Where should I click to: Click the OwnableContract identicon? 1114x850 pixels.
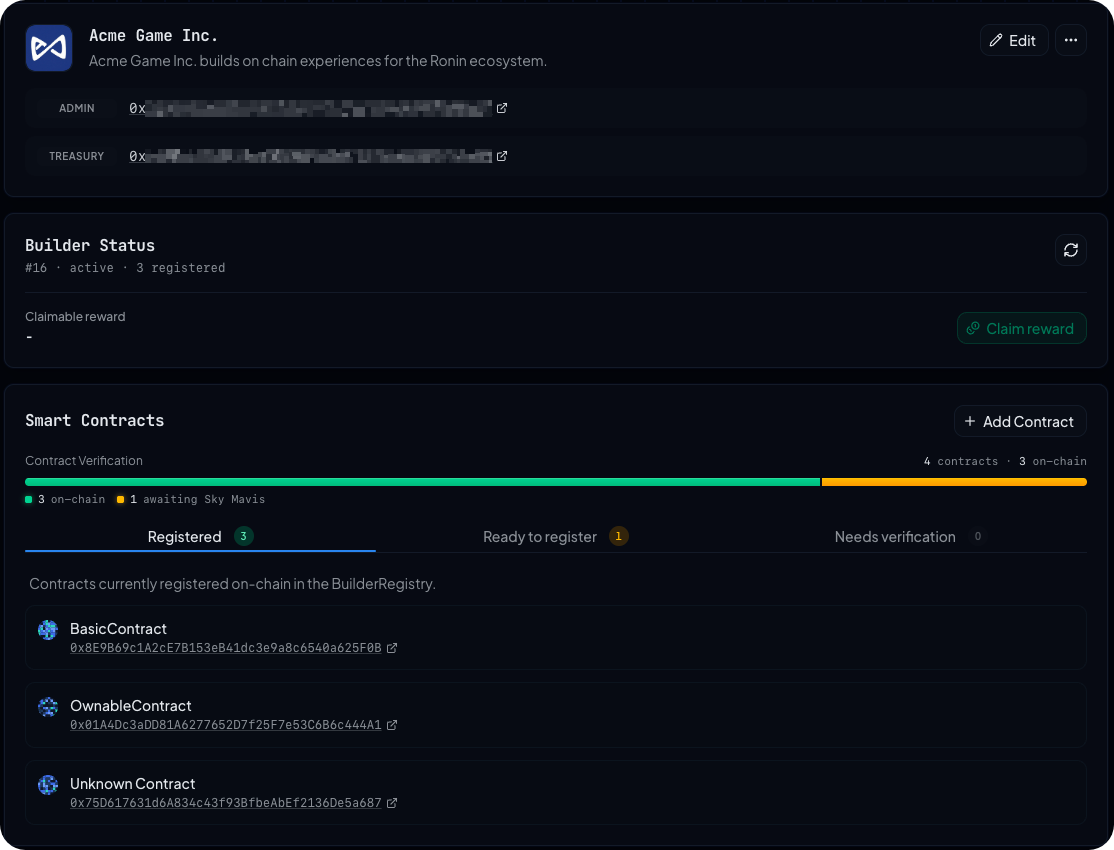[x=48, y=706]
